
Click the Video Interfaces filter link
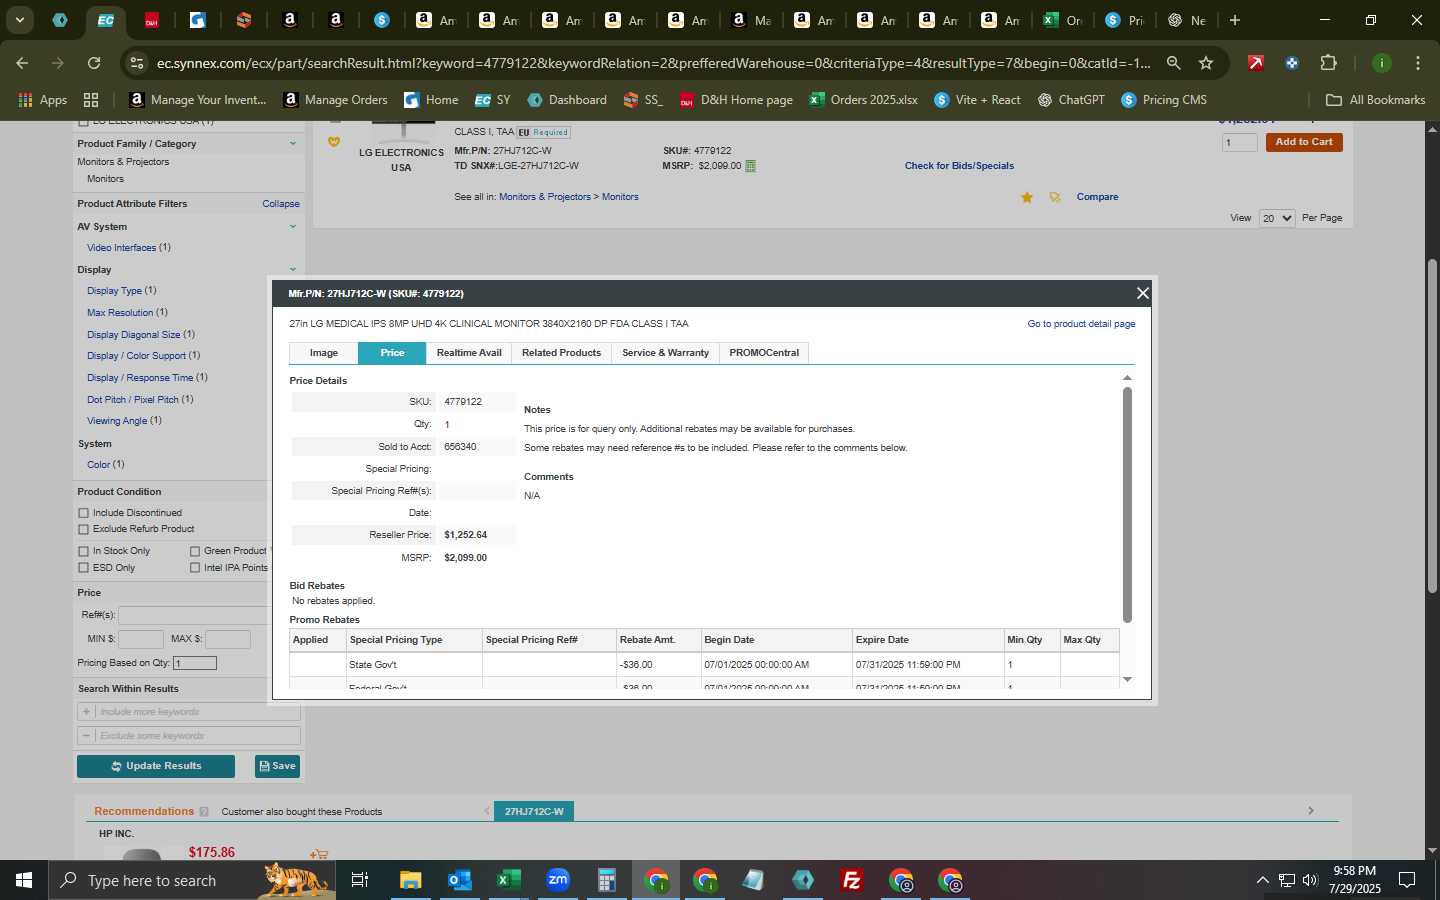[x=122, y=248]
